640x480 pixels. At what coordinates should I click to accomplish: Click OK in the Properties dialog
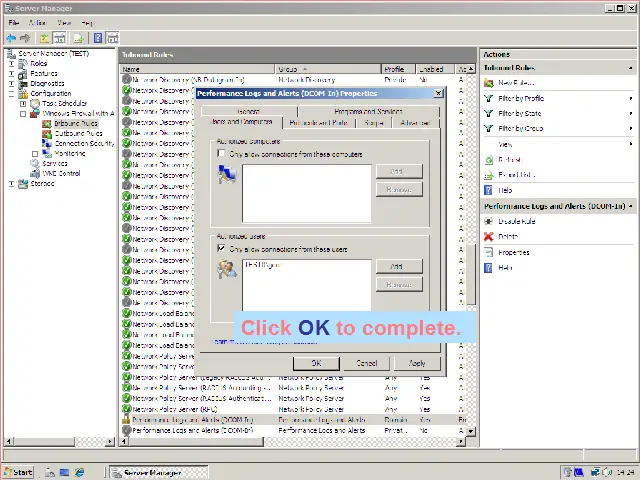[316, 363]
